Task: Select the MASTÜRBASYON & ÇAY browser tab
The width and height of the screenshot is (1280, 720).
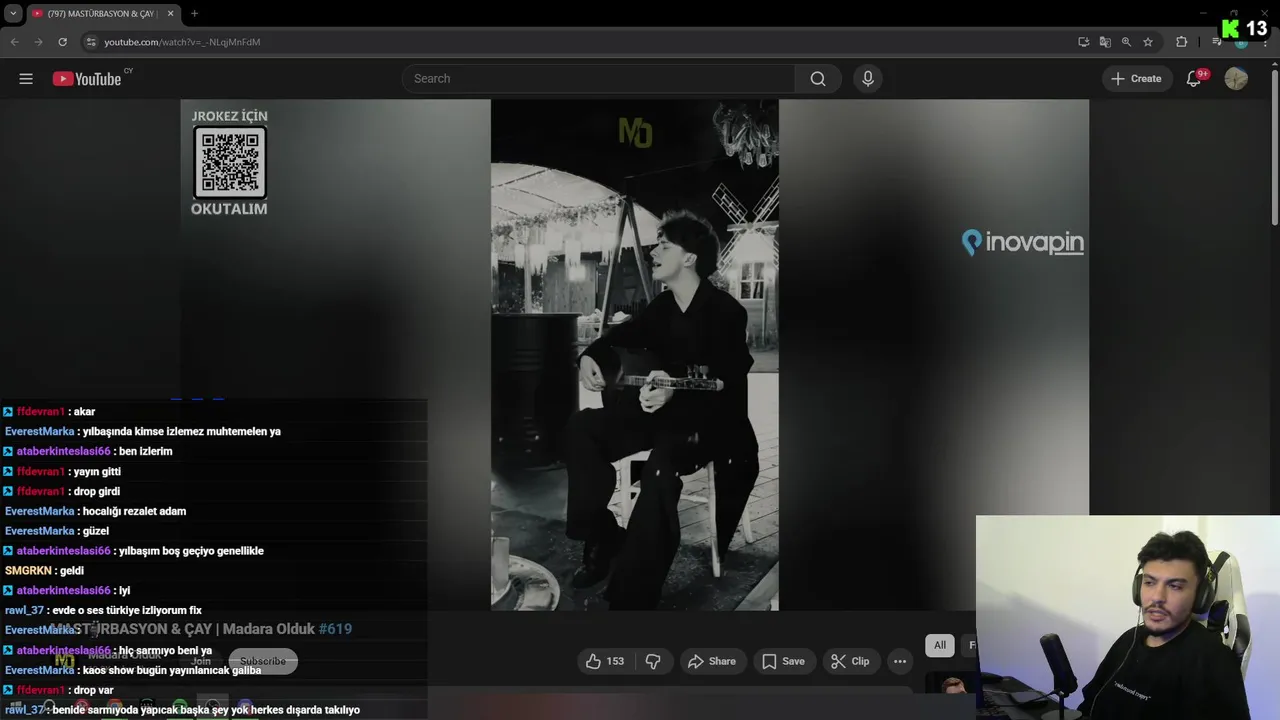Action: 103,13
